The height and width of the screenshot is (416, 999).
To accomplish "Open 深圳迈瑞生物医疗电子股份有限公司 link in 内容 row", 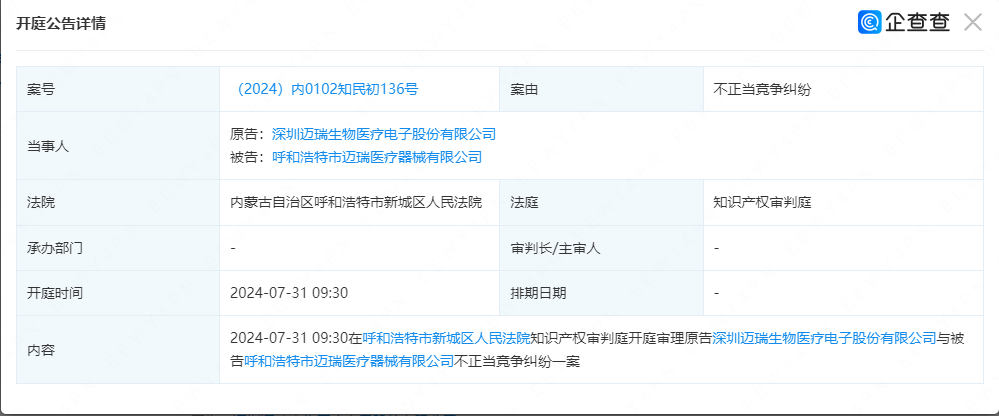I will [x=824, y=338].
